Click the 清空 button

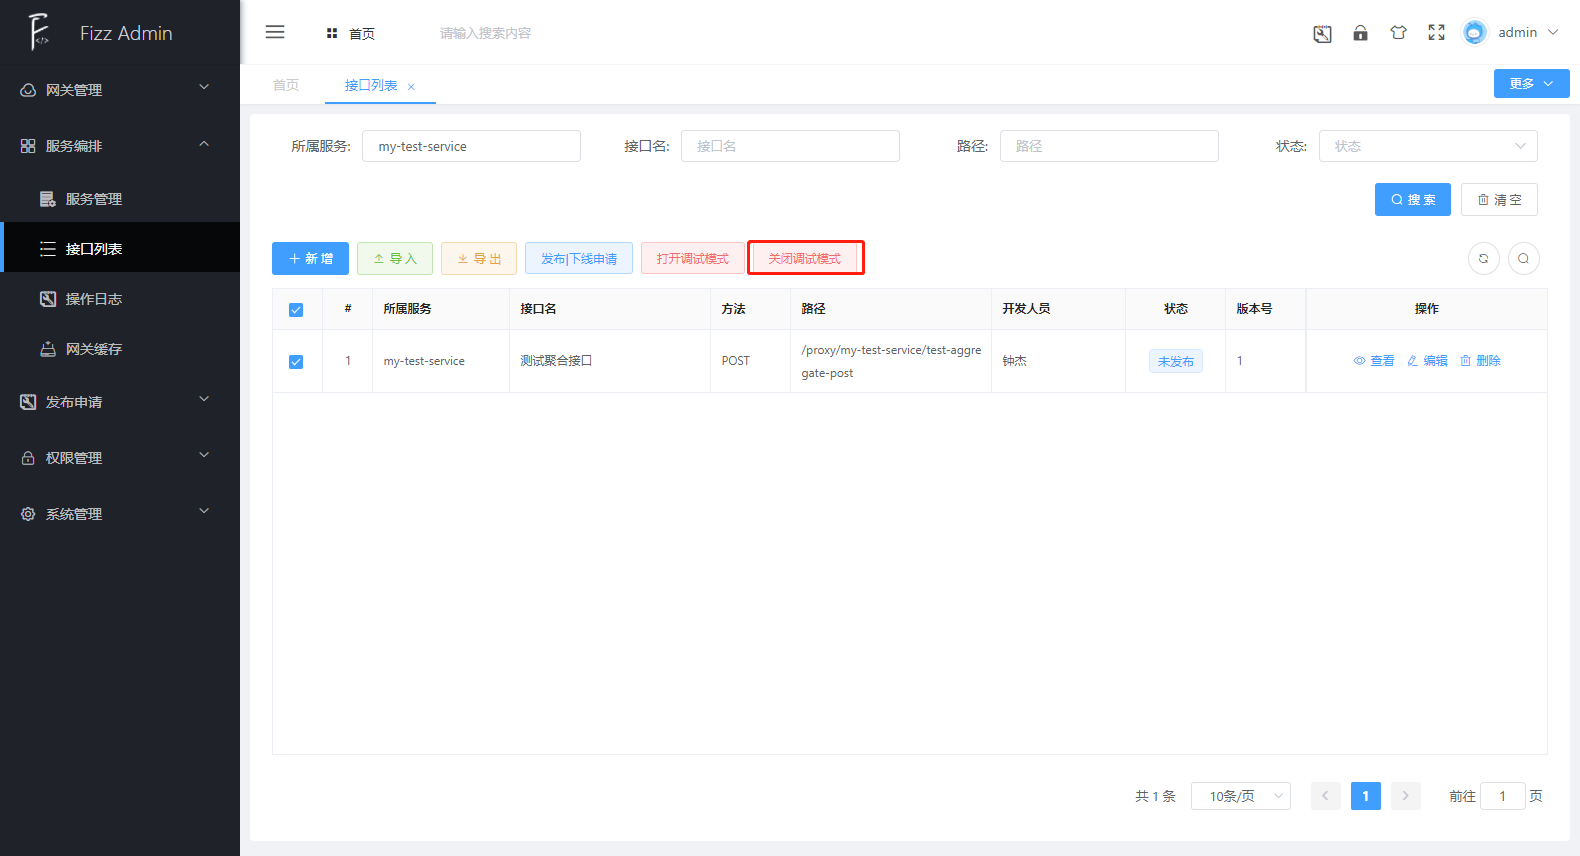1499,199
